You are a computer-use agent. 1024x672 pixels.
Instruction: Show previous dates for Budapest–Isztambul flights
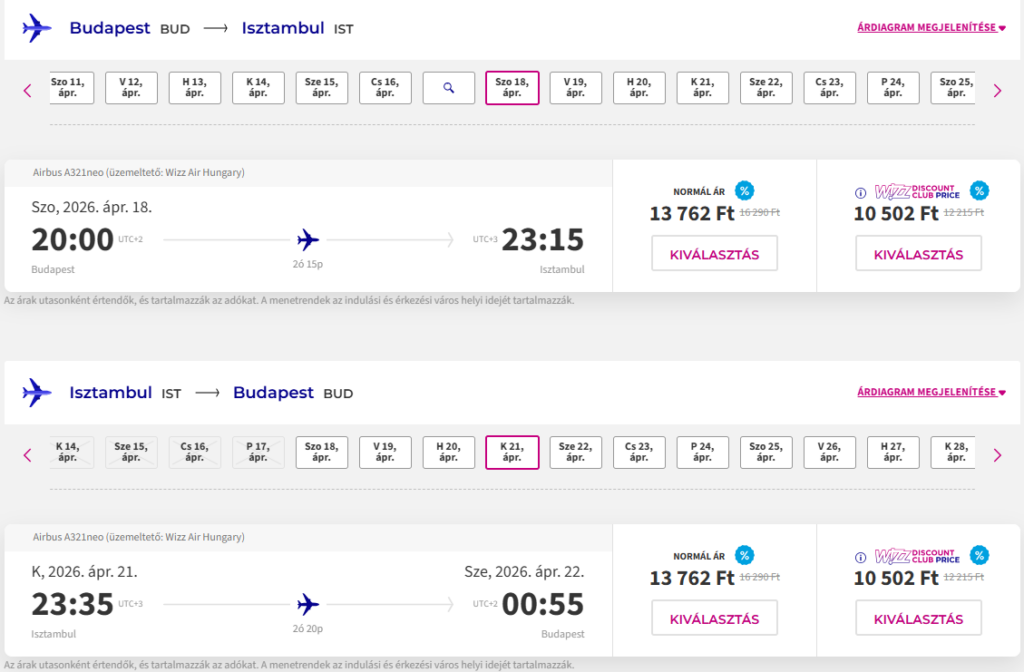27,90
